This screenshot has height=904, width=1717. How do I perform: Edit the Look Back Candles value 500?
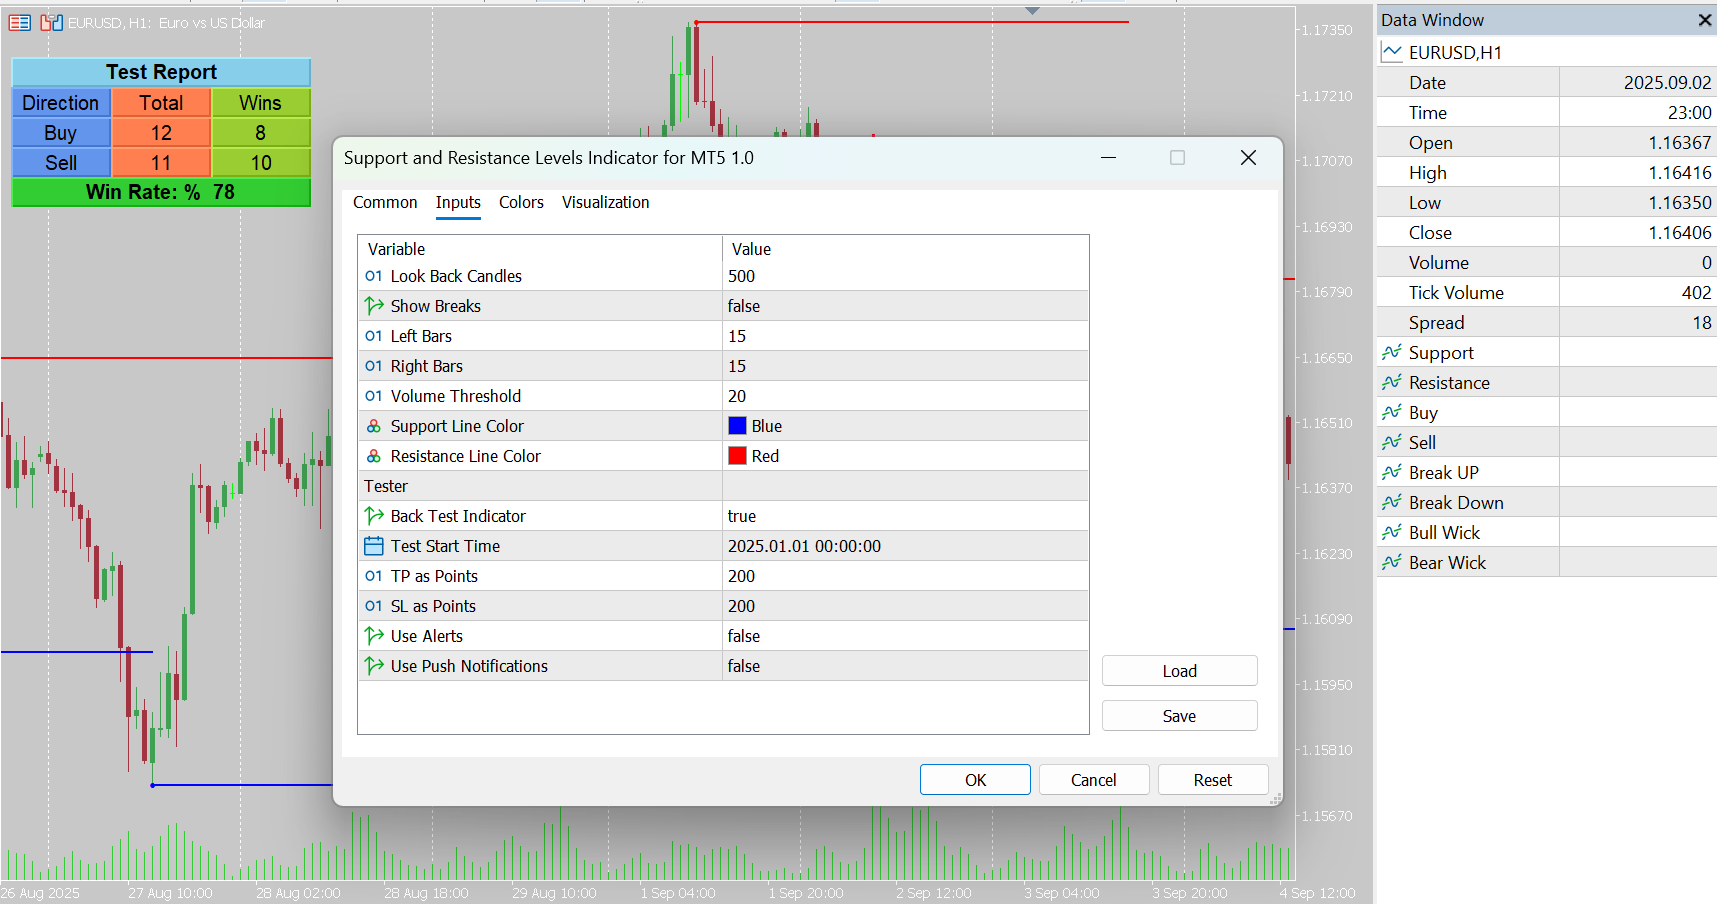click(x=905, y=276)
